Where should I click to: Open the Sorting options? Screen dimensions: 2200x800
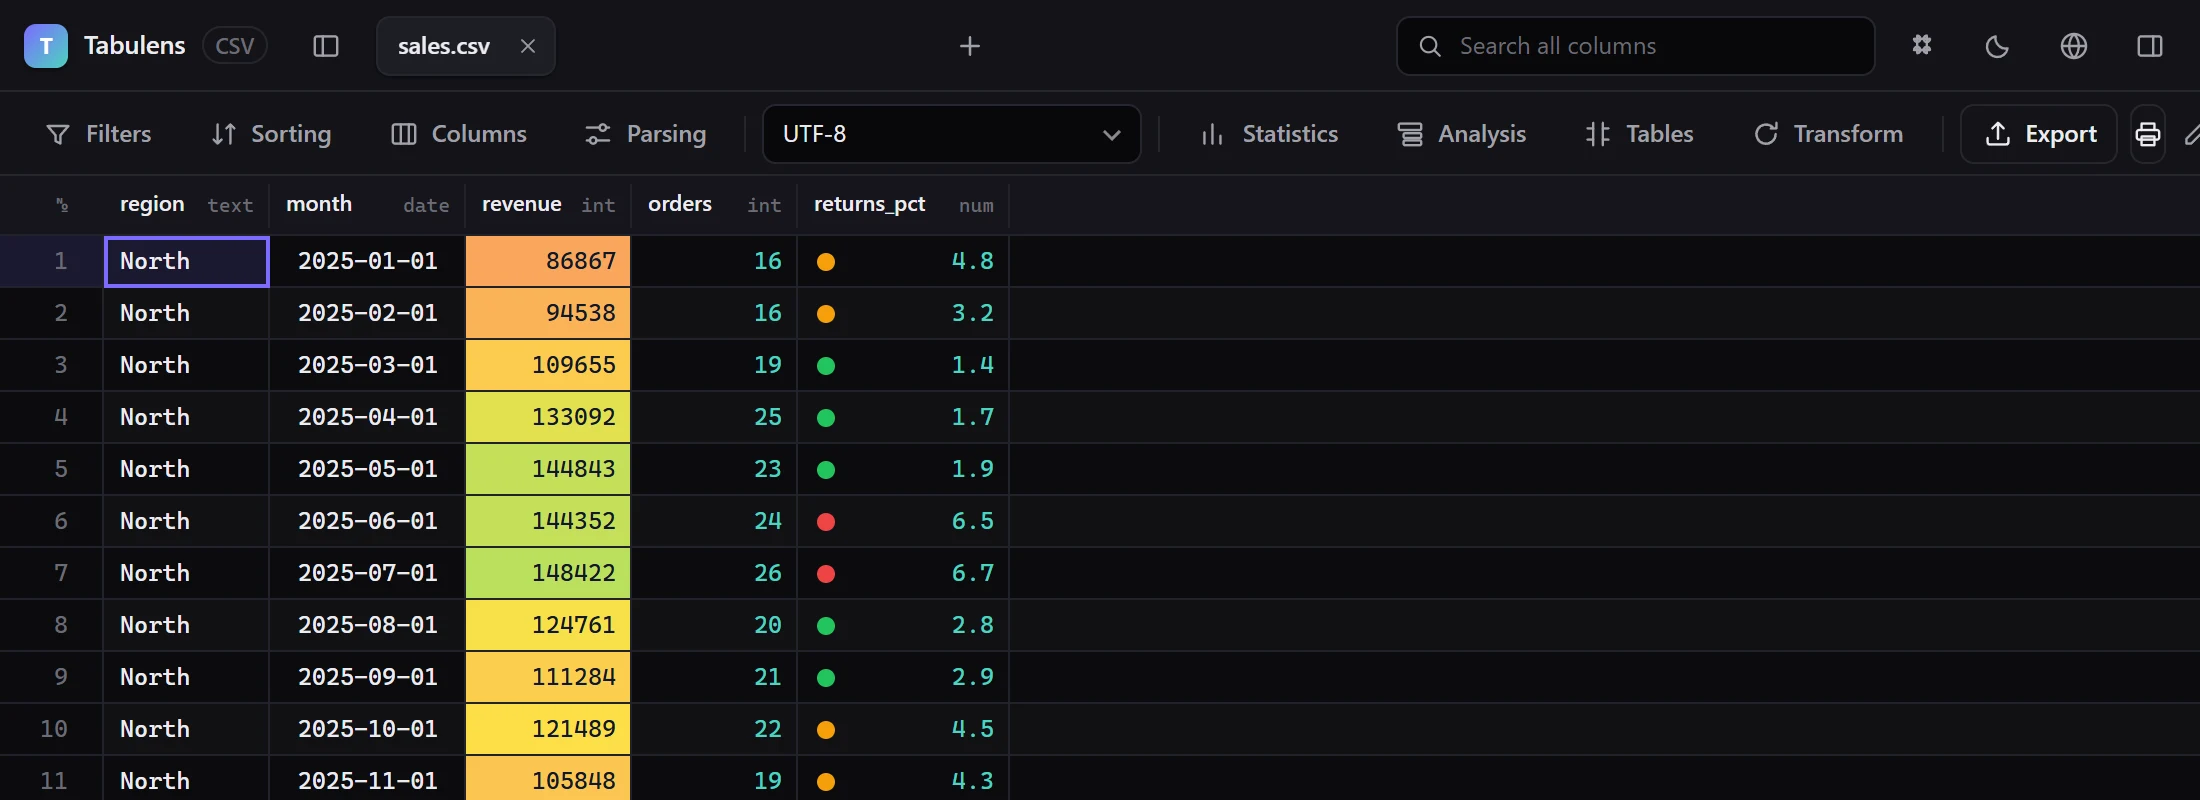click(x=271, y=134)
